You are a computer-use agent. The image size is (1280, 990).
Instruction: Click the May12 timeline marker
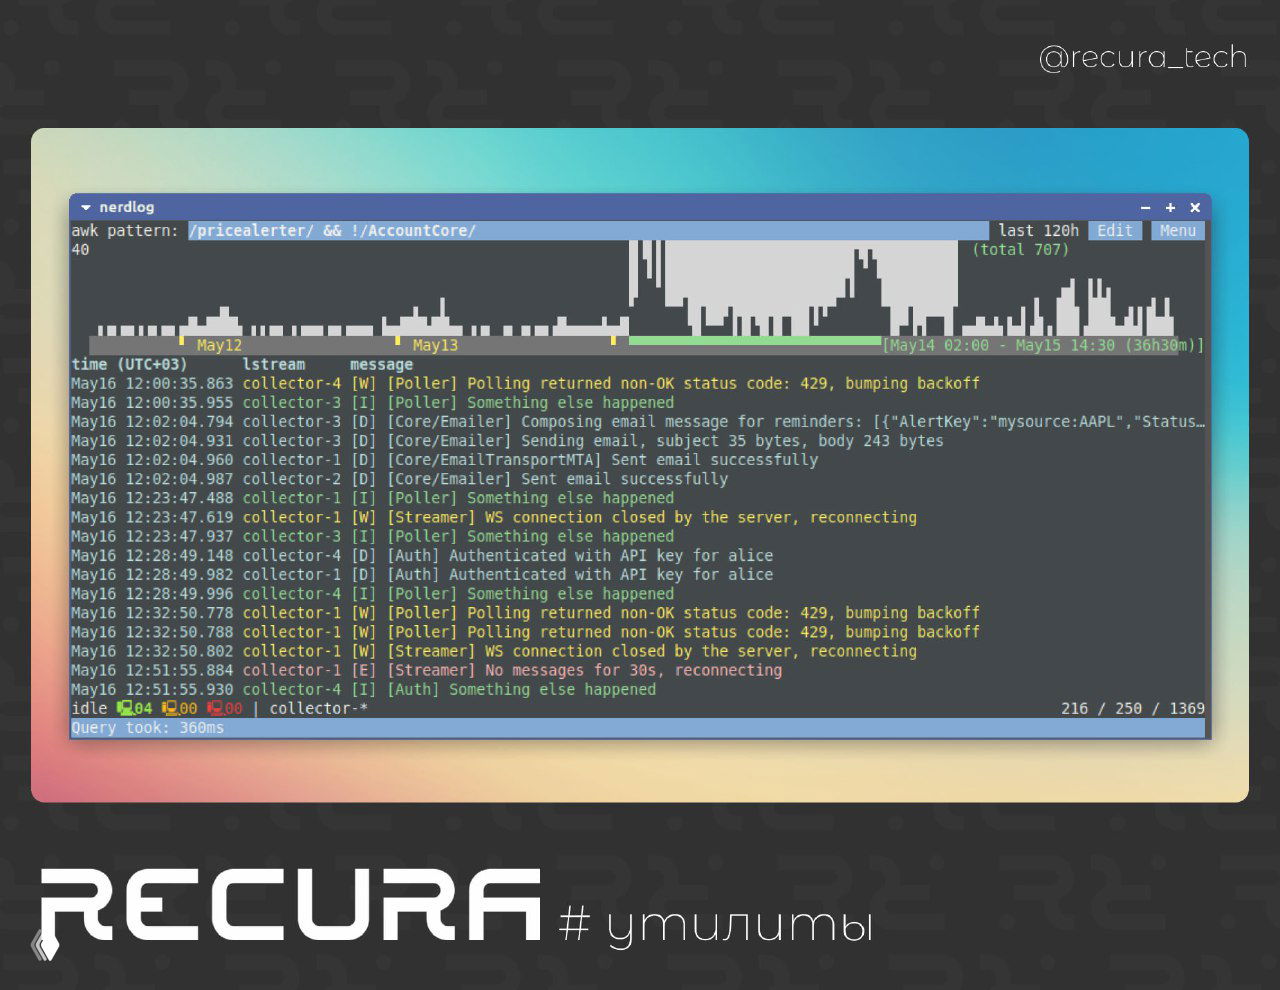pyautogui.click(x=219, y=344)
